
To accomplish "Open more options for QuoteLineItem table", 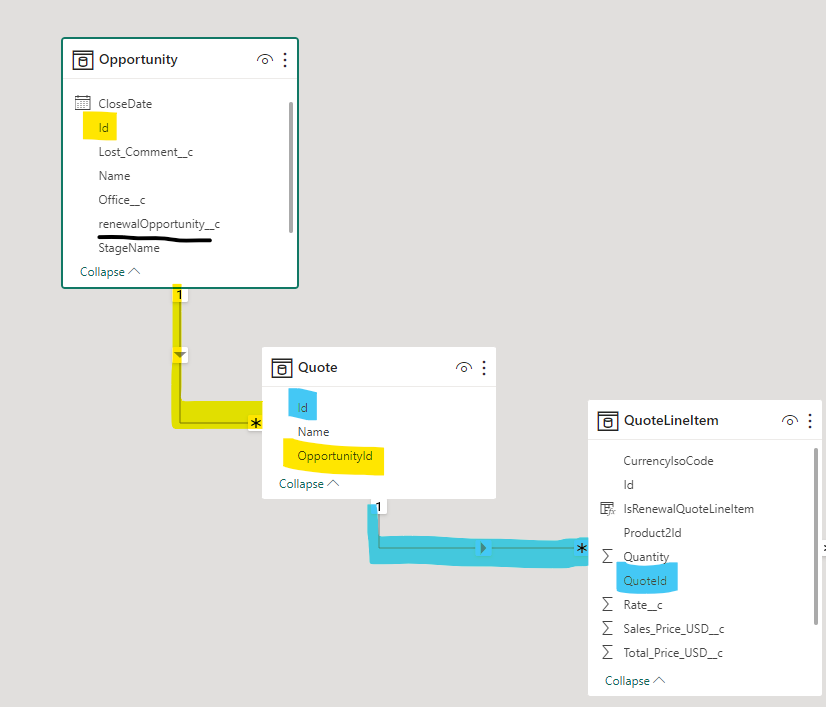I will pyautogui.click(x=810, y=420).
